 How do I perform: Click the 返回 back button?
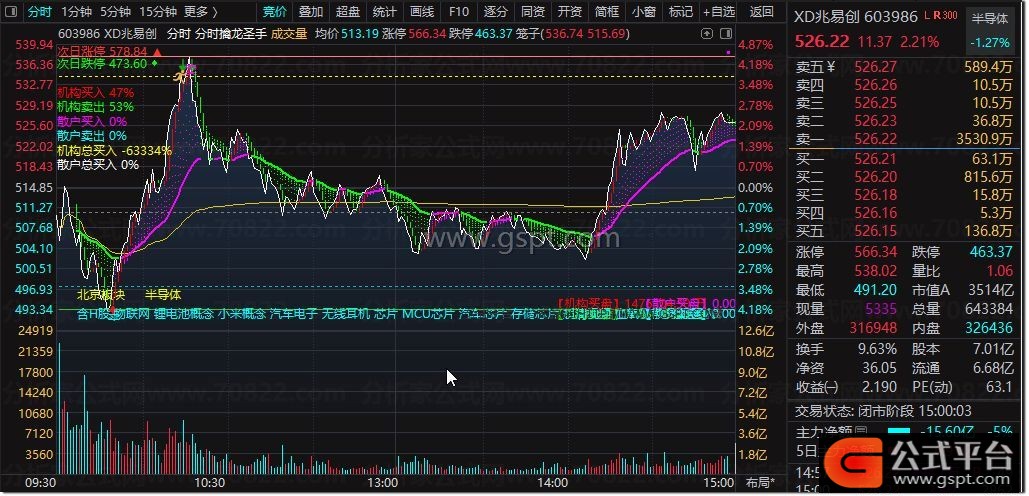tap(761, 11)
